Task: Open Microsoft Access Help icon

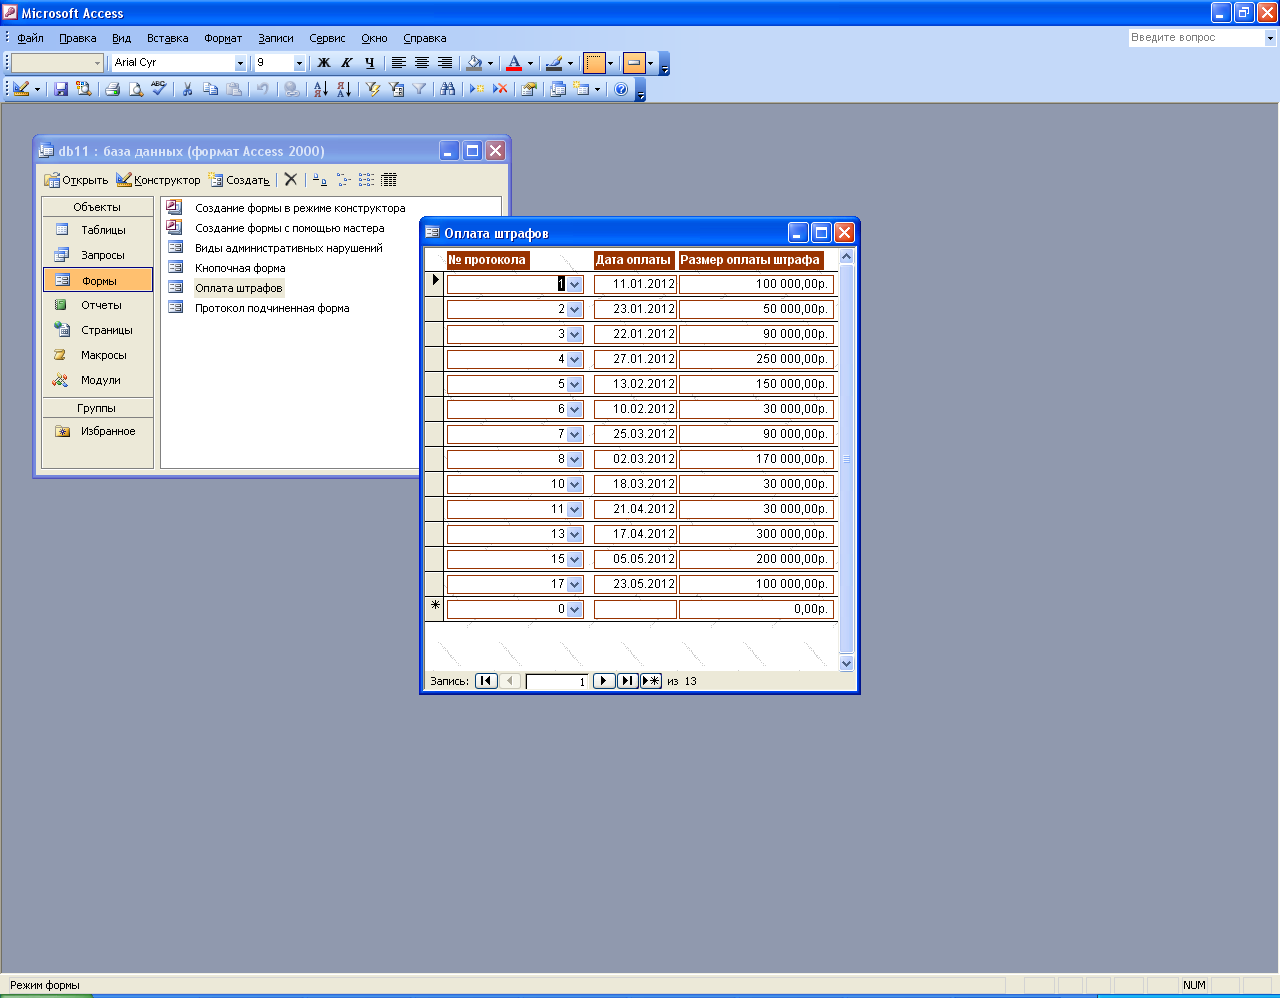Action: click(621, 89)
